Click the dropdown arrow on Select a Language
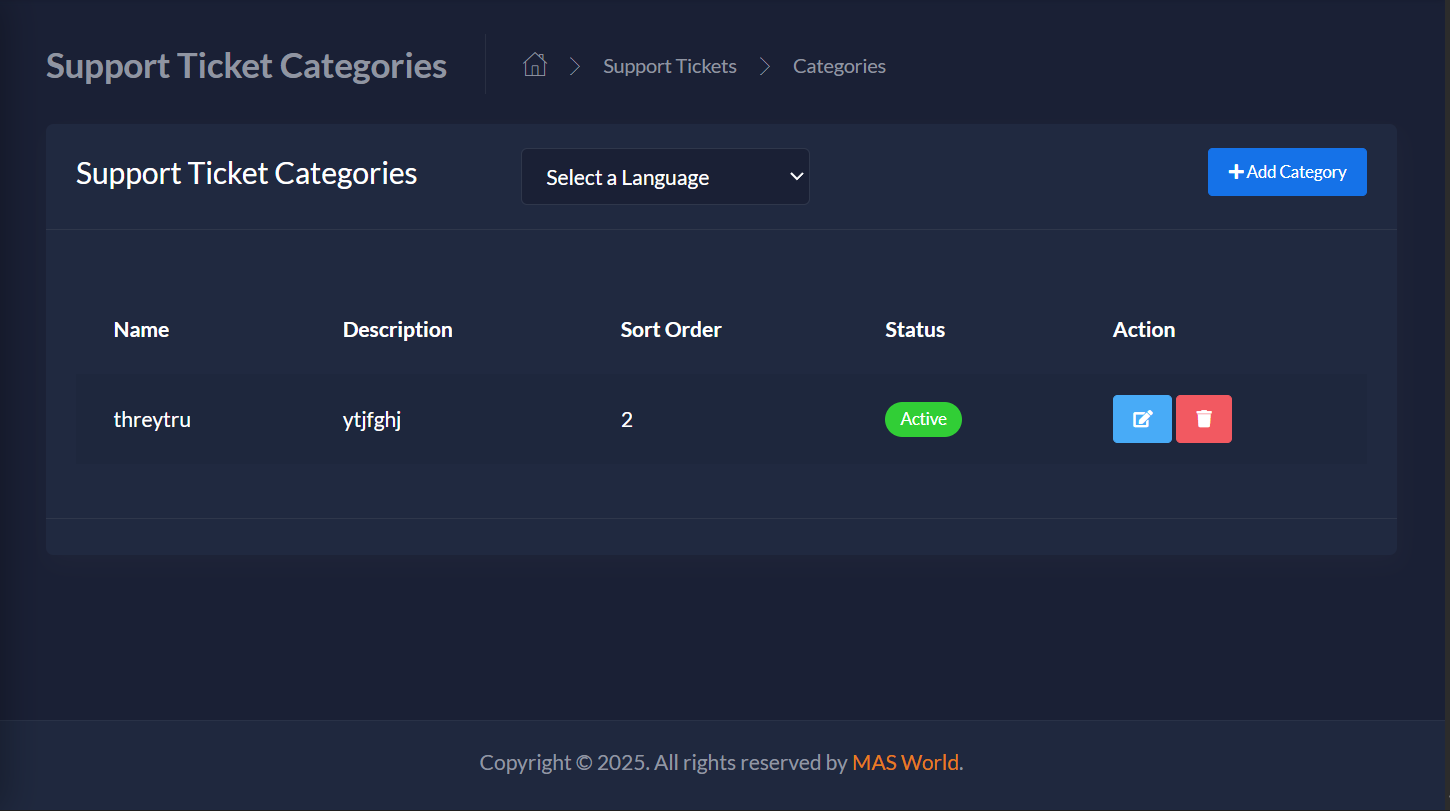1450x811 pixels. tap(795, 176)
